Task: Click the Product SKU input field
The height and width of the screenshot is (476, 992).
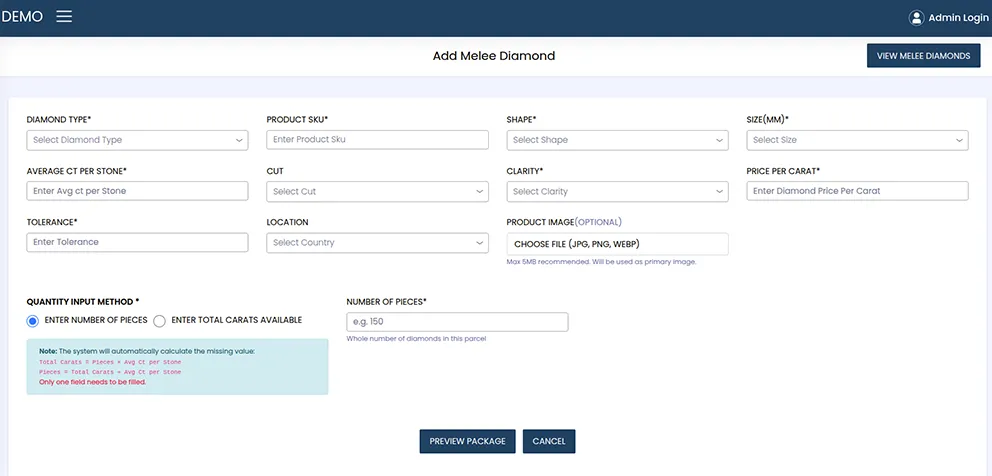Action: (x=377, y=140)
